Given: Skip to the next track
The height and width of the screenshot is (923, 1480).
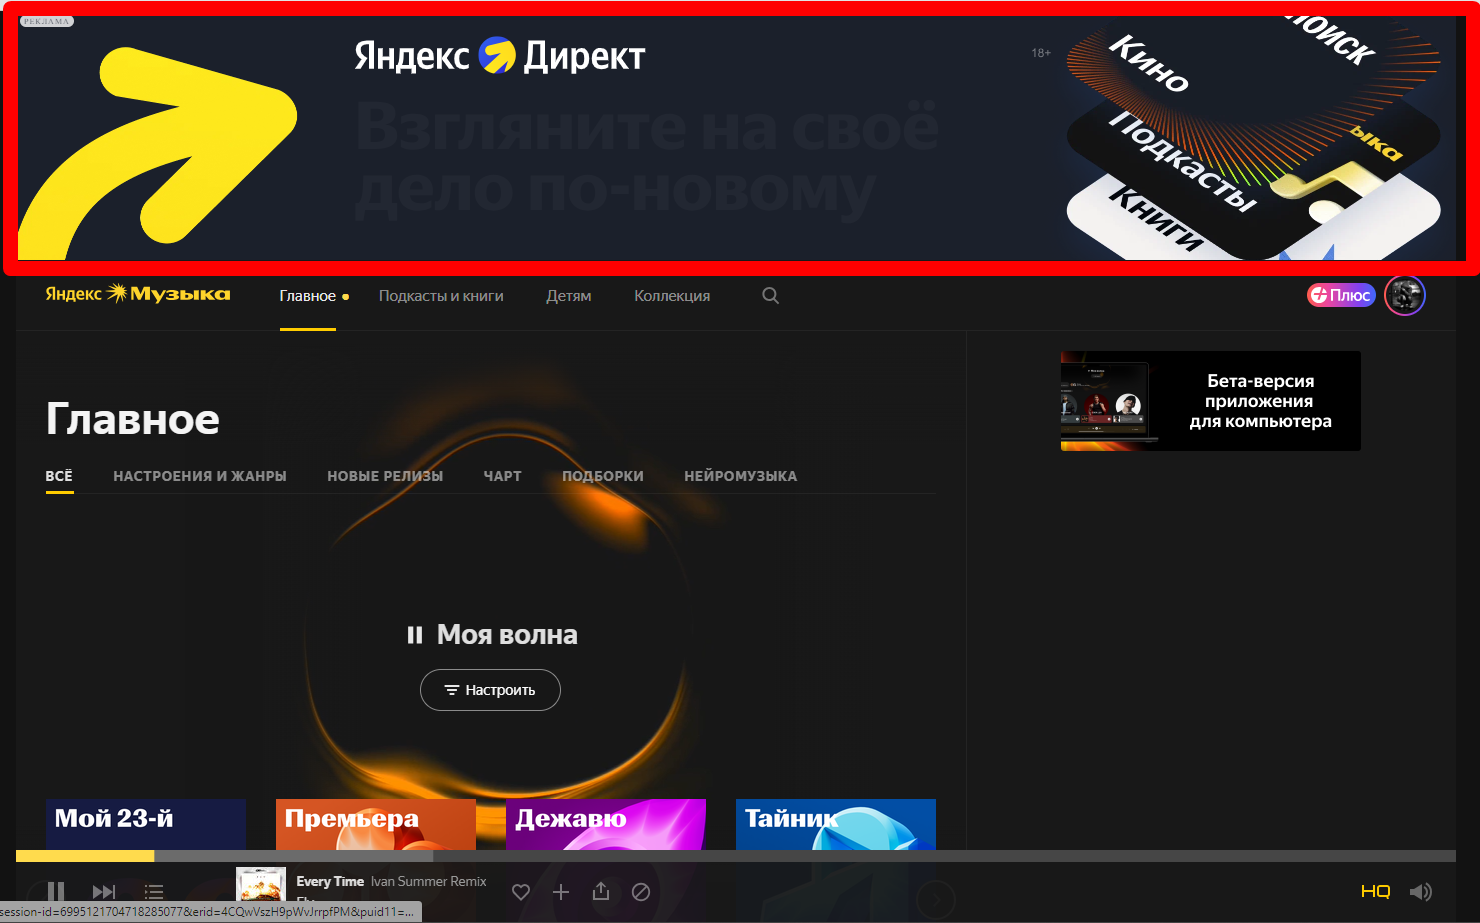Looking at the screenshot, I should click(x=104, y=891).
